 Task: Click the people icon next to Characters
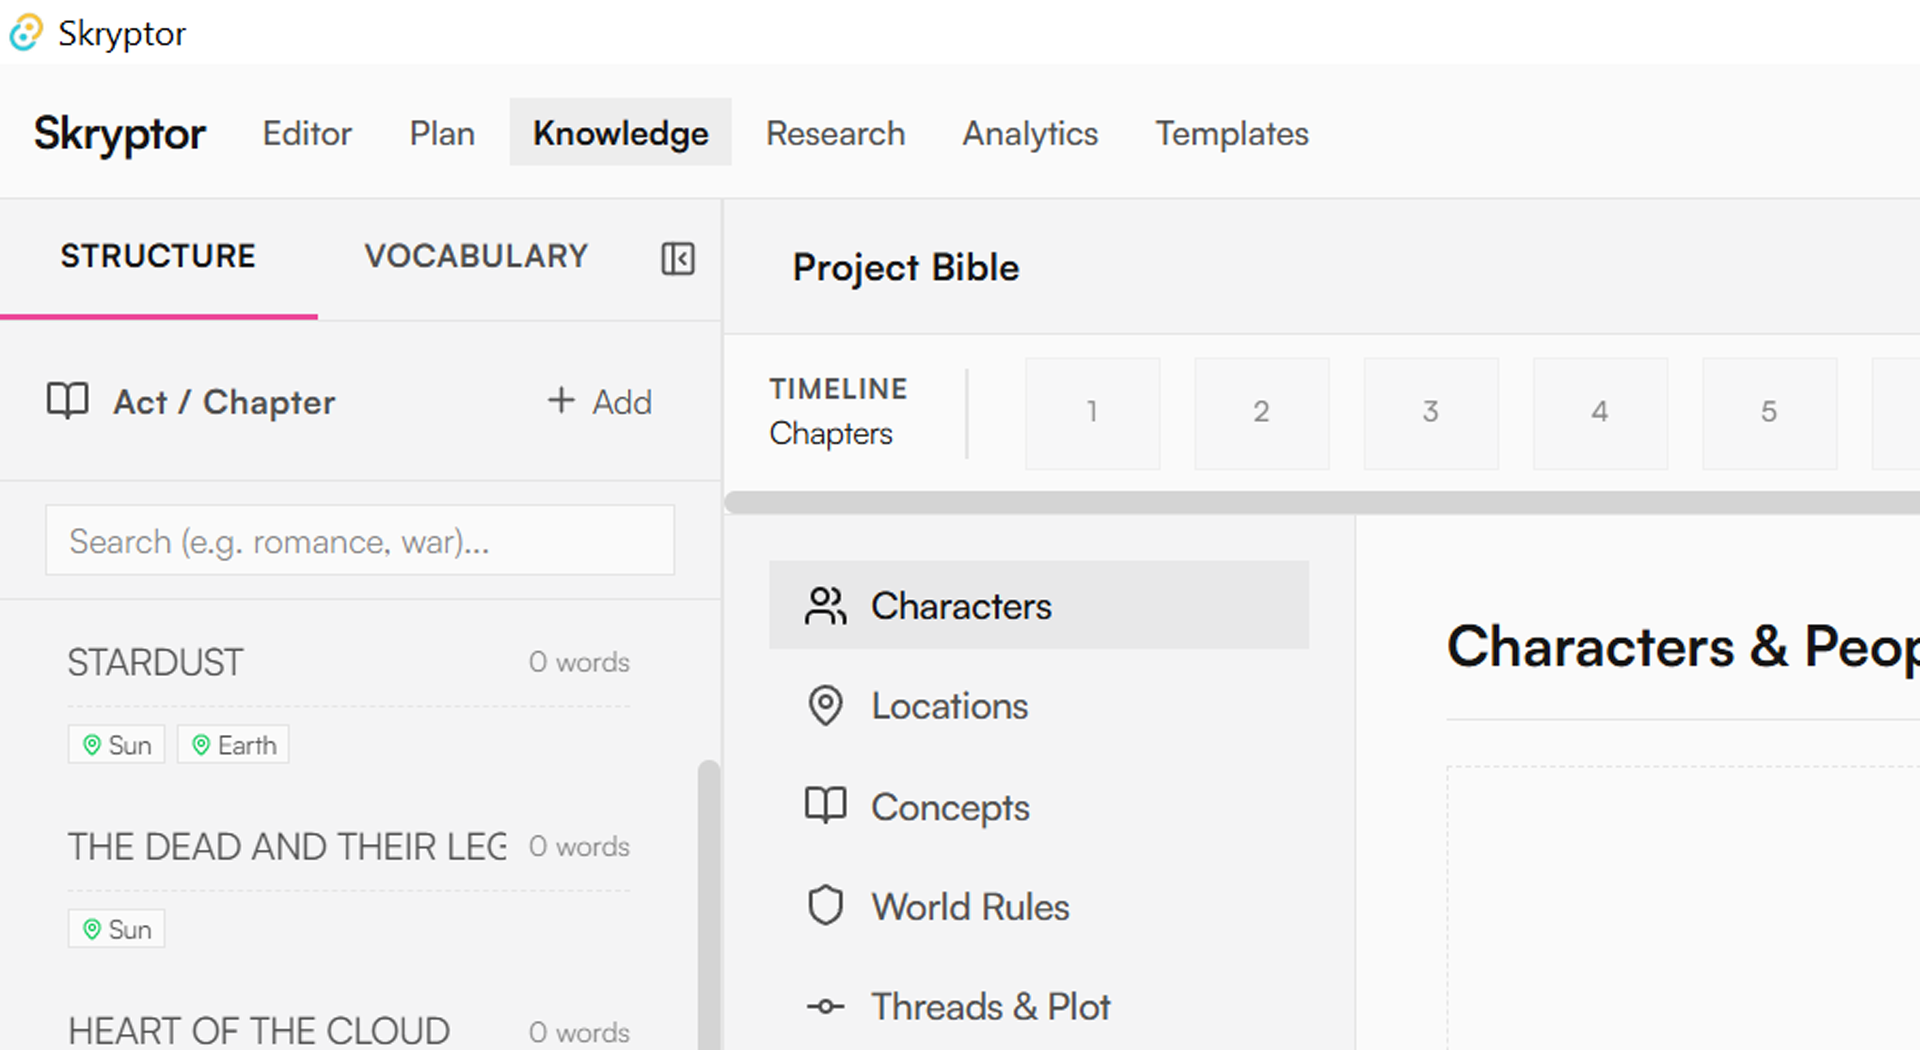[x=826, y=606]
